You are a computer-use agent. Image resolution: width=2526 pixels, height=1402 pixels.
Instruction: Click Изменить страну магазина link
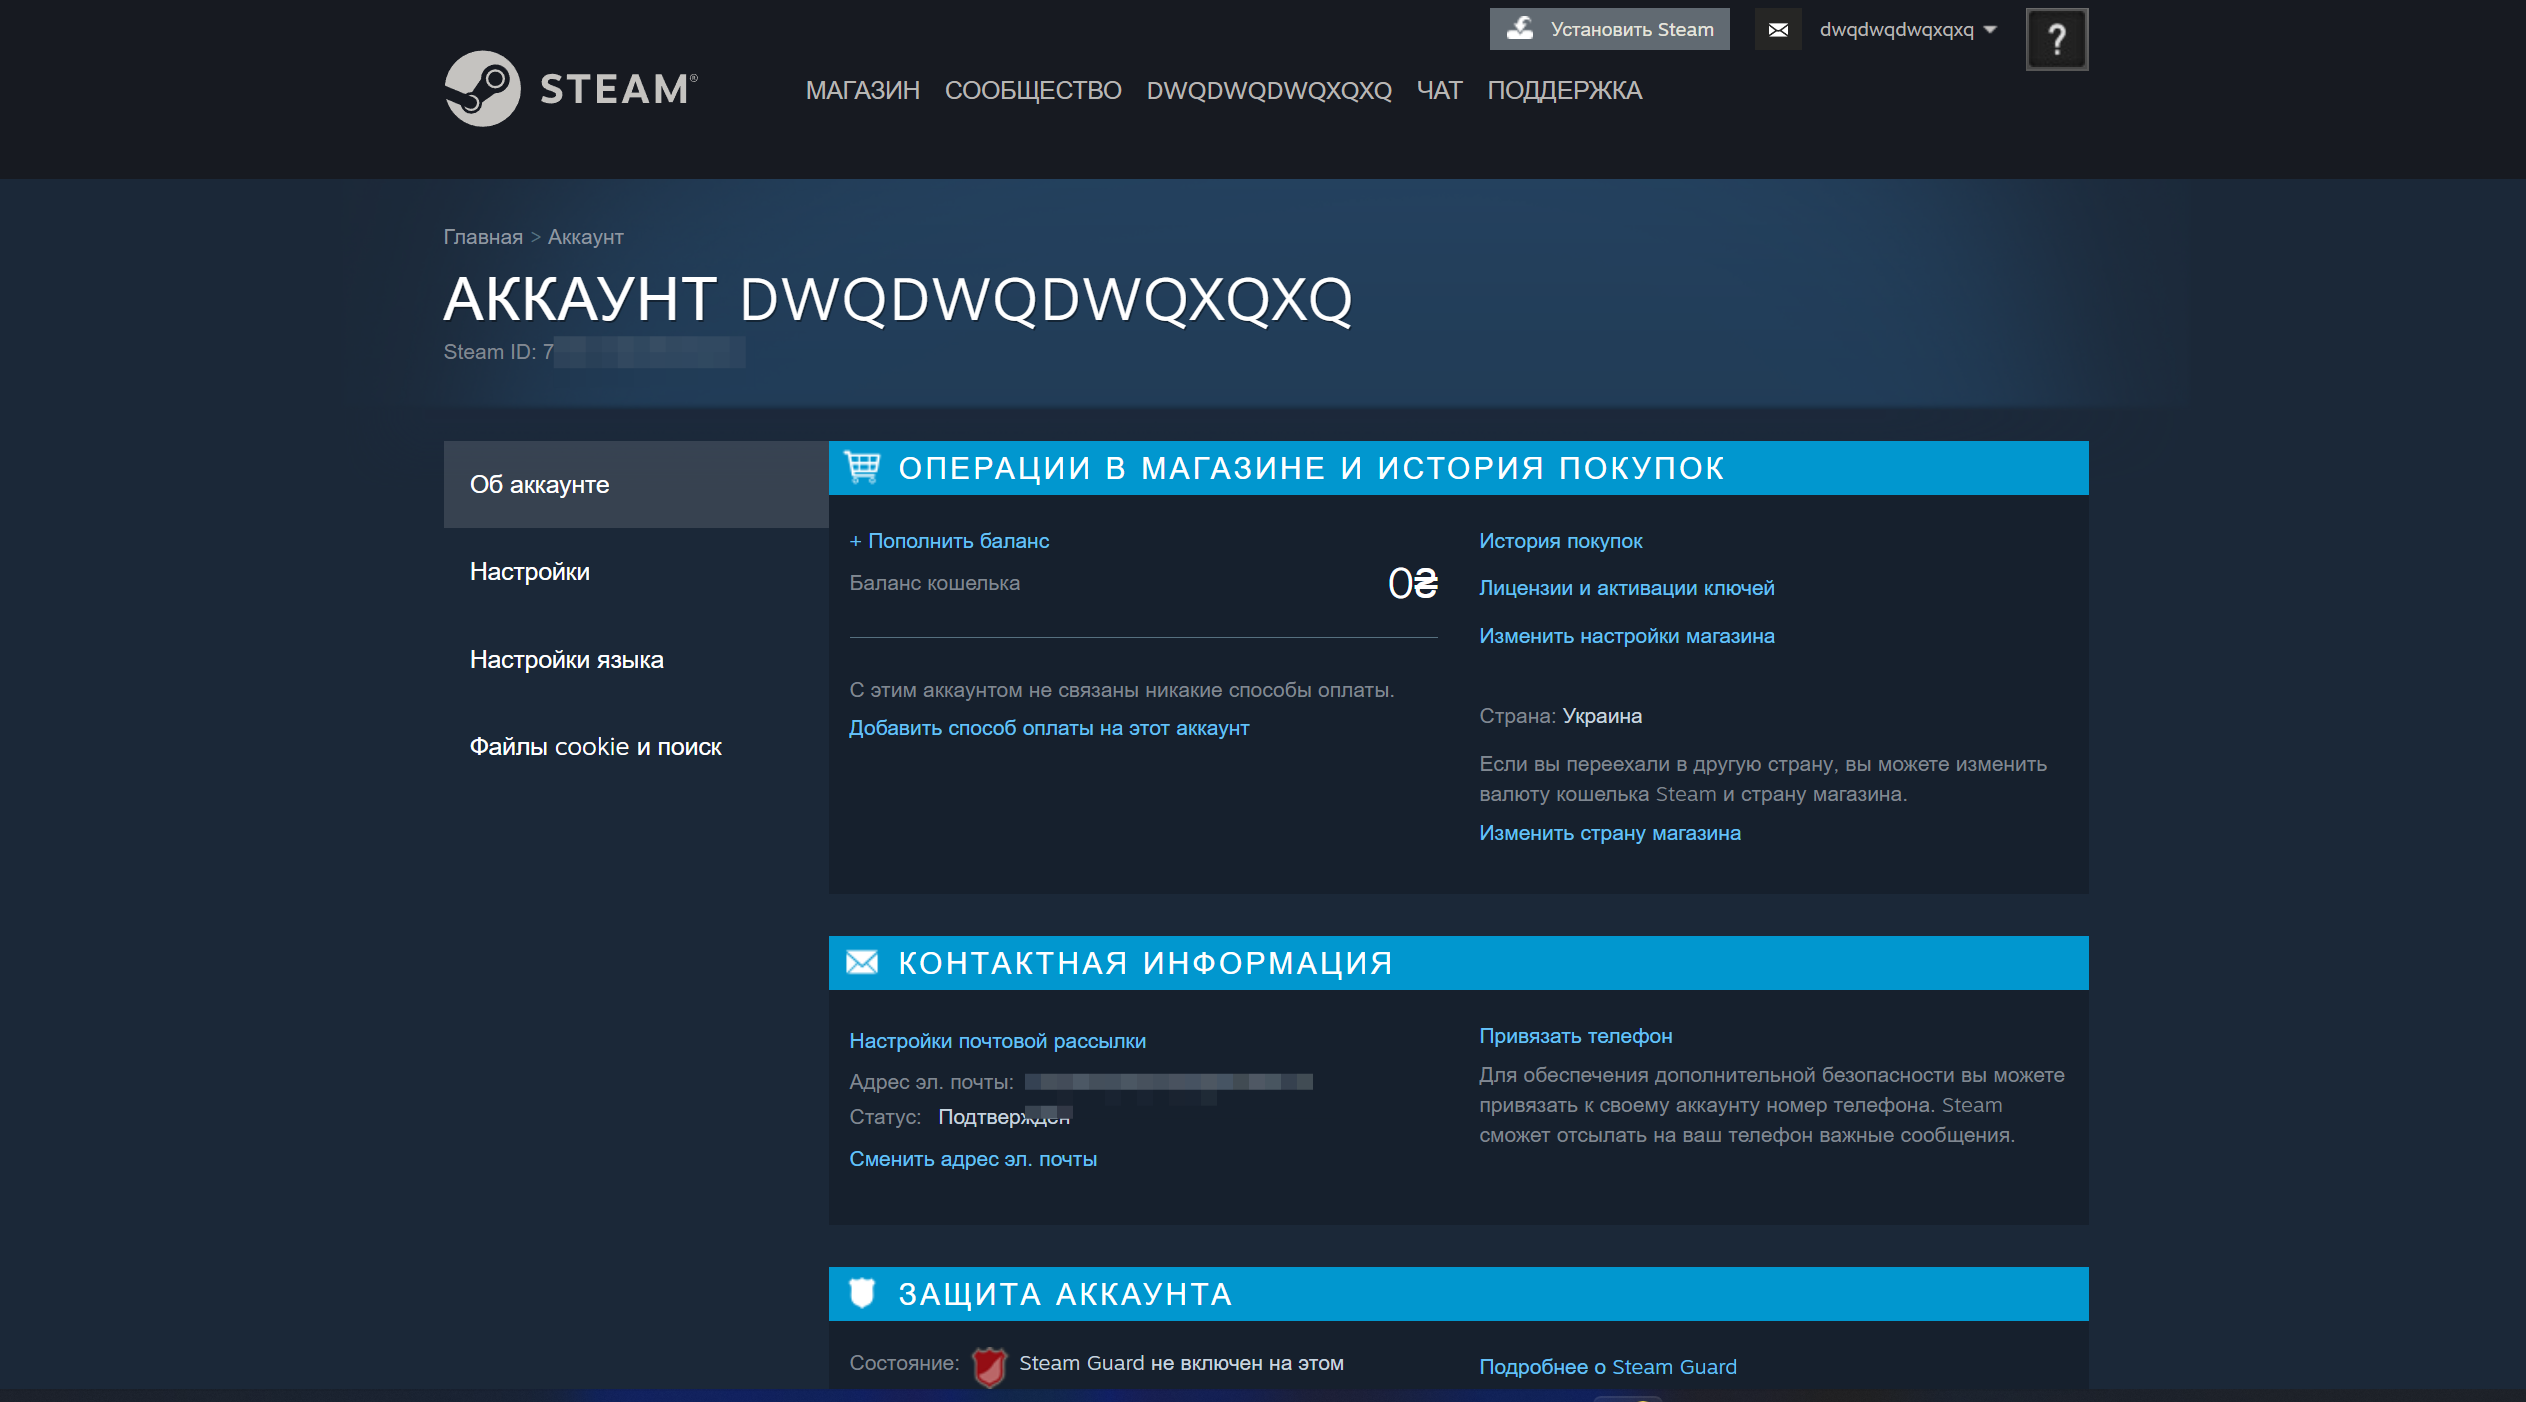pyautogui.click(x=1609, y=833)
